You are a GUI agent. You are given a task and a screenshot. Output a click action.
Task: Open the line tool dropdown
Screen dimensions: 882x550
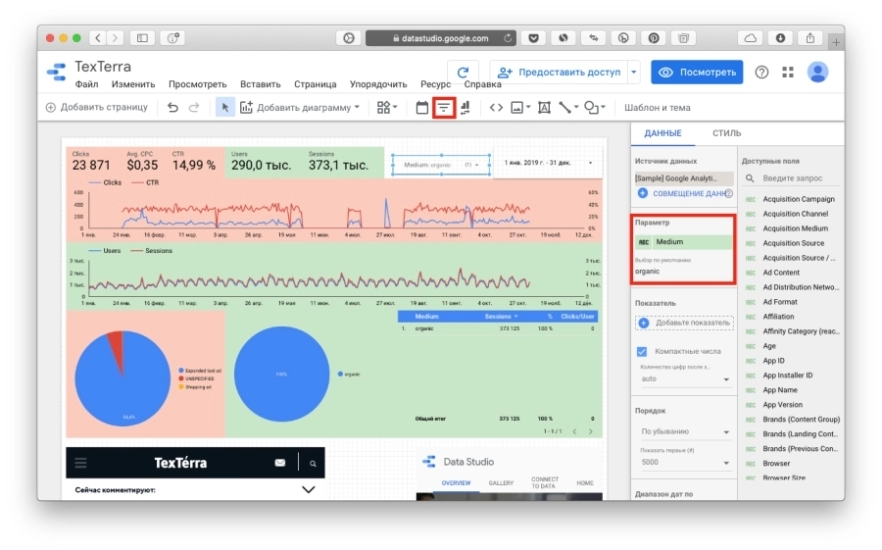pos(568,107)
